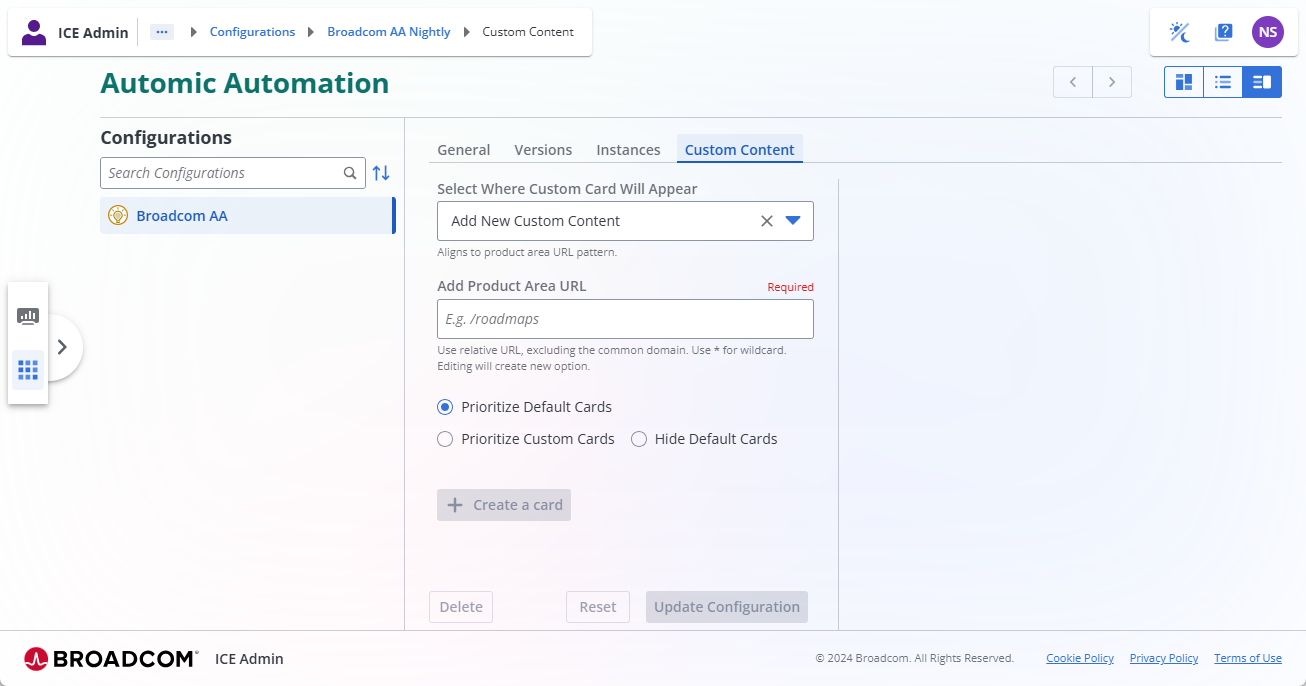Click Update Configuration button
This screenshot has width=1306, height=686.
click(x=727, y=607)
